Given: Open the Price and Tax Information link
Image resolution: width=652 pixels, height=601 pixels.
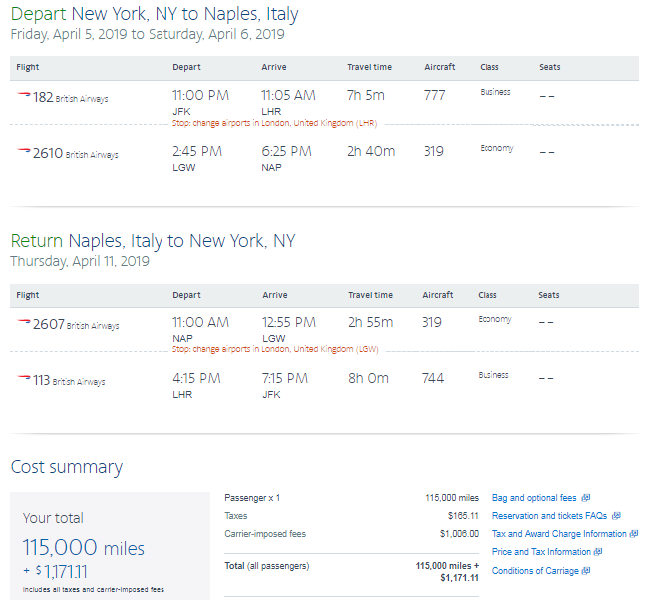Looking at the screenshot, I should click(x=541, y=552).
